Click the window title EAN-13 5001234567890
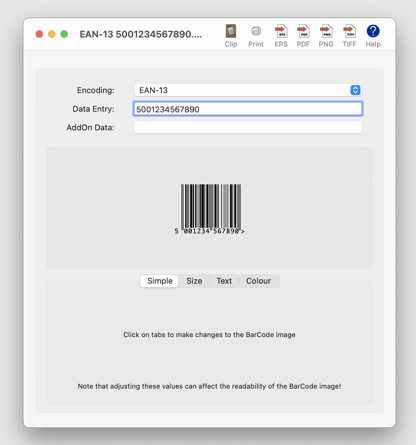Viewport: 416px width, 445px height. tap(140, 34)
